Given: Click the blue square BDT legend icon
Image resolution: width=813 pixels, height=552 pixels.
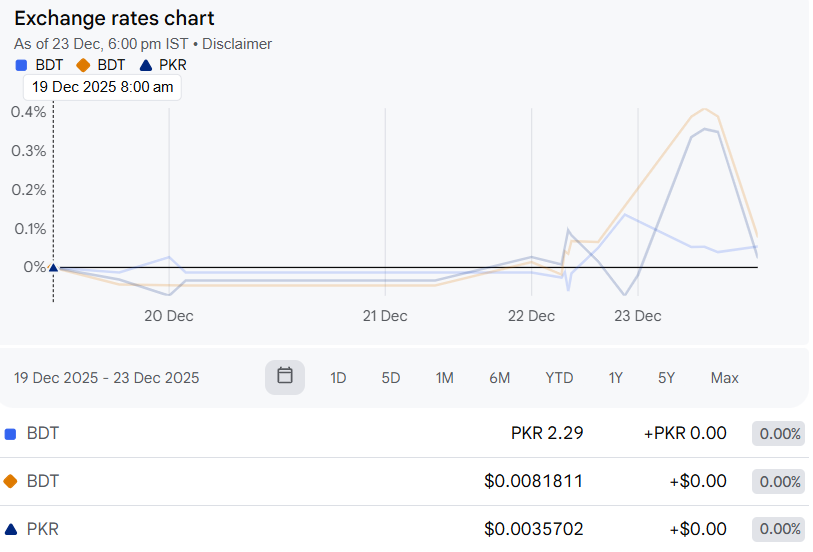Looking at the screenshot, I should click(21, 65).
